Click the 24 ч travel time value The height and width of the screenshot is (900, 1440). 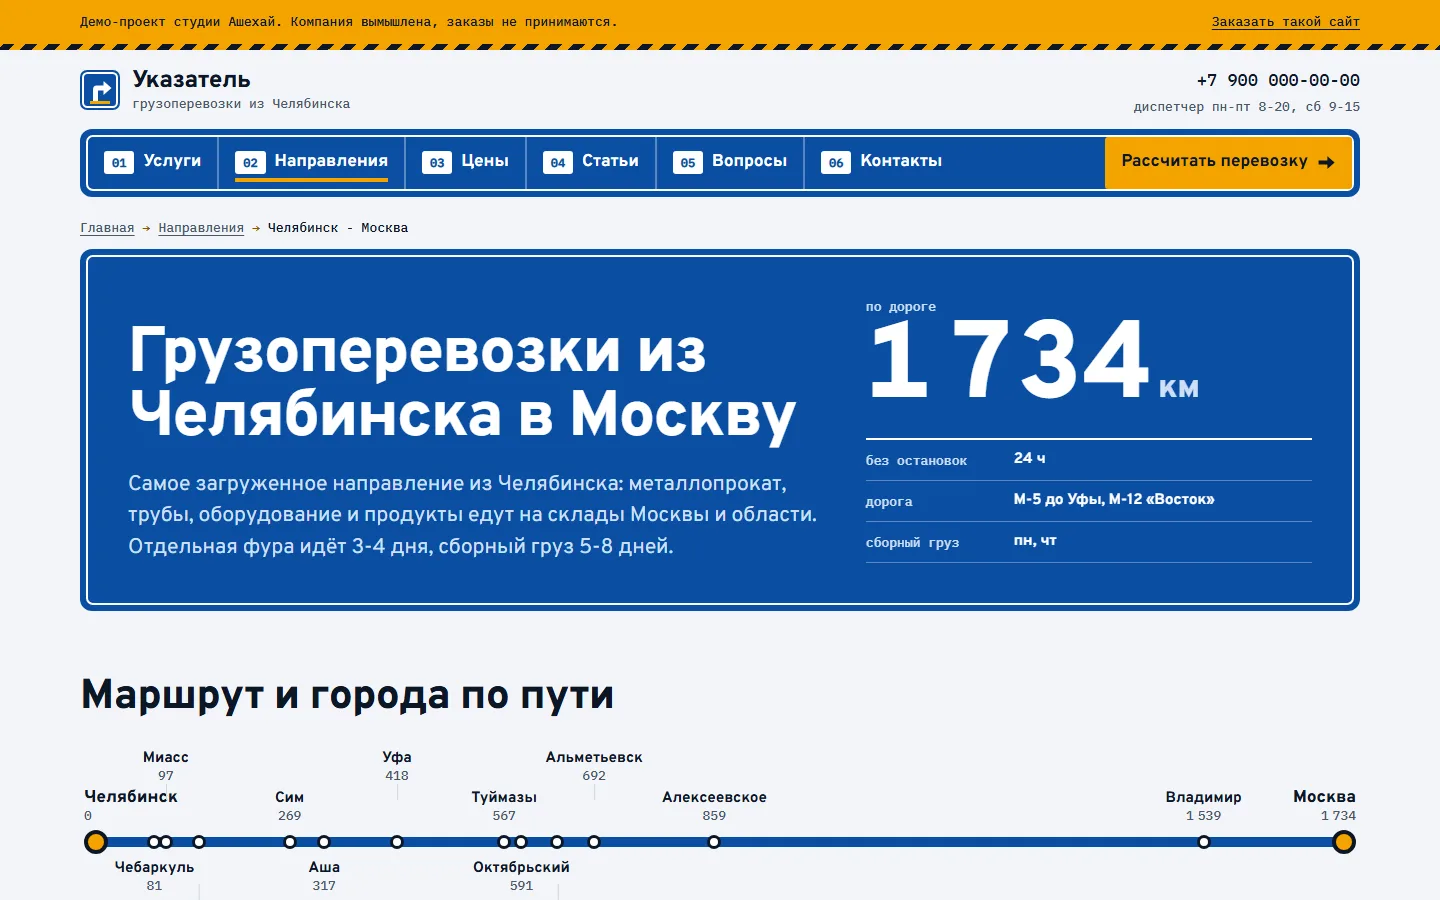click(1029, 458)
